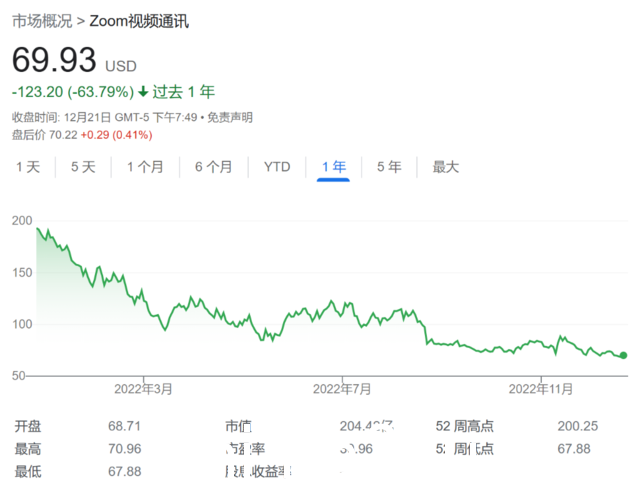Switch to the 1 个月 range tab
Image resolution: width=640 pixels, height=483 pixels.
point(145,167)
